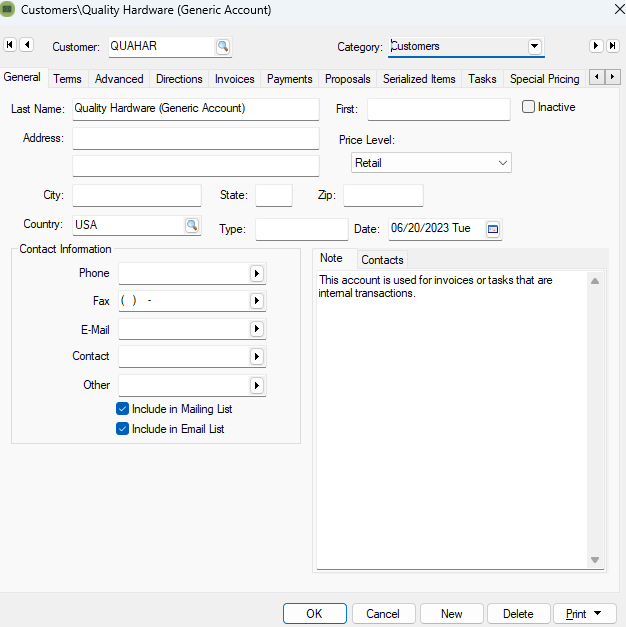Click the State field
This screenshot has height=627, width=626.
tap(274, 195)
